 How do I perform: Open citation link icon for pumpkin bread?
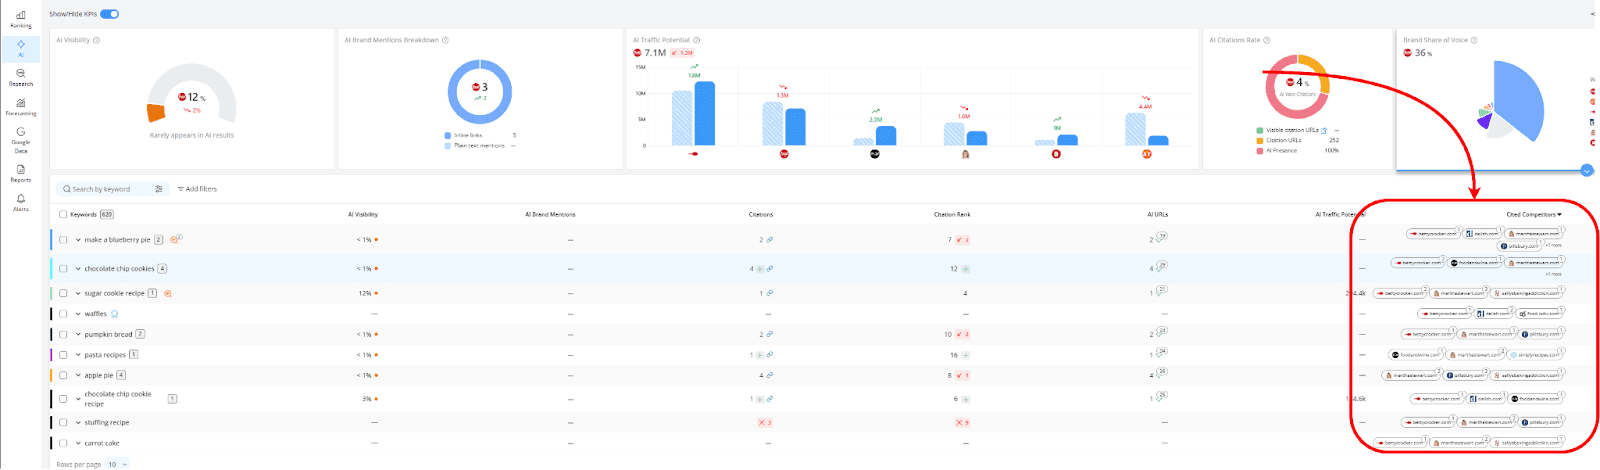[x=770, y=335]
